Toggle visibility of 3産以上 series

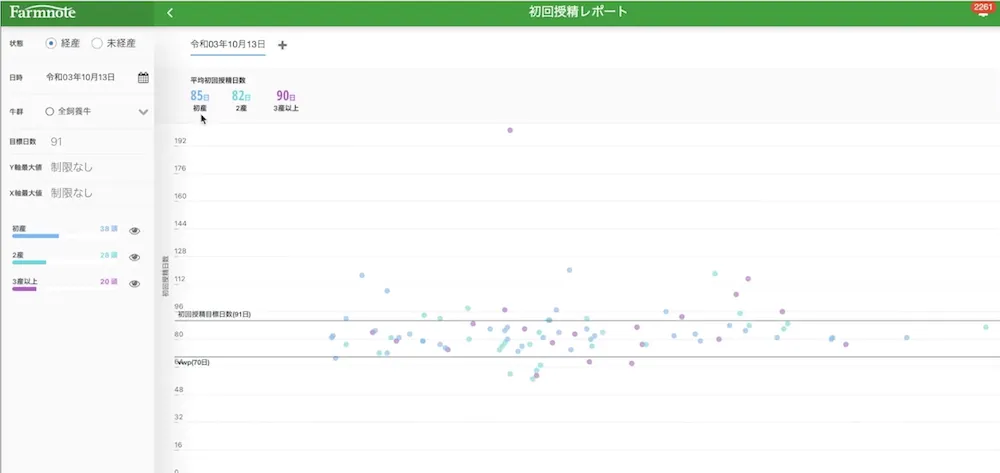[134, 284]
